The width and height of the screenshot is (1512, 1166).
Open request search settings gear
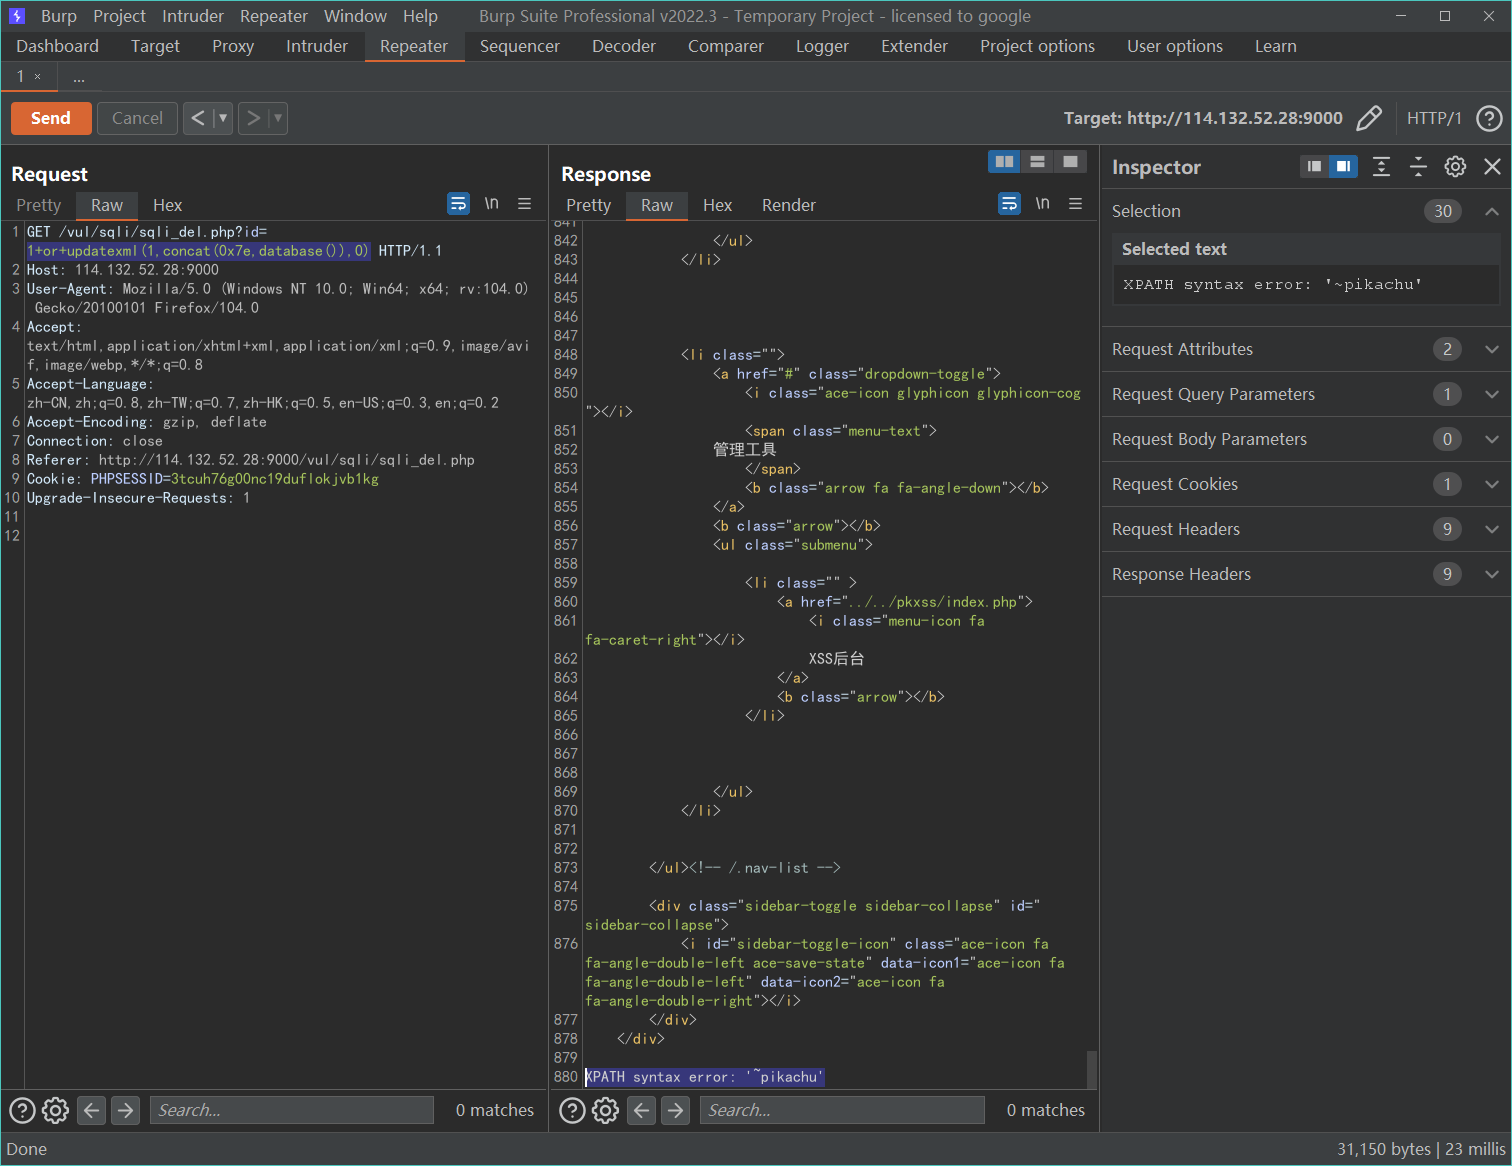[x=56, y=1110]
